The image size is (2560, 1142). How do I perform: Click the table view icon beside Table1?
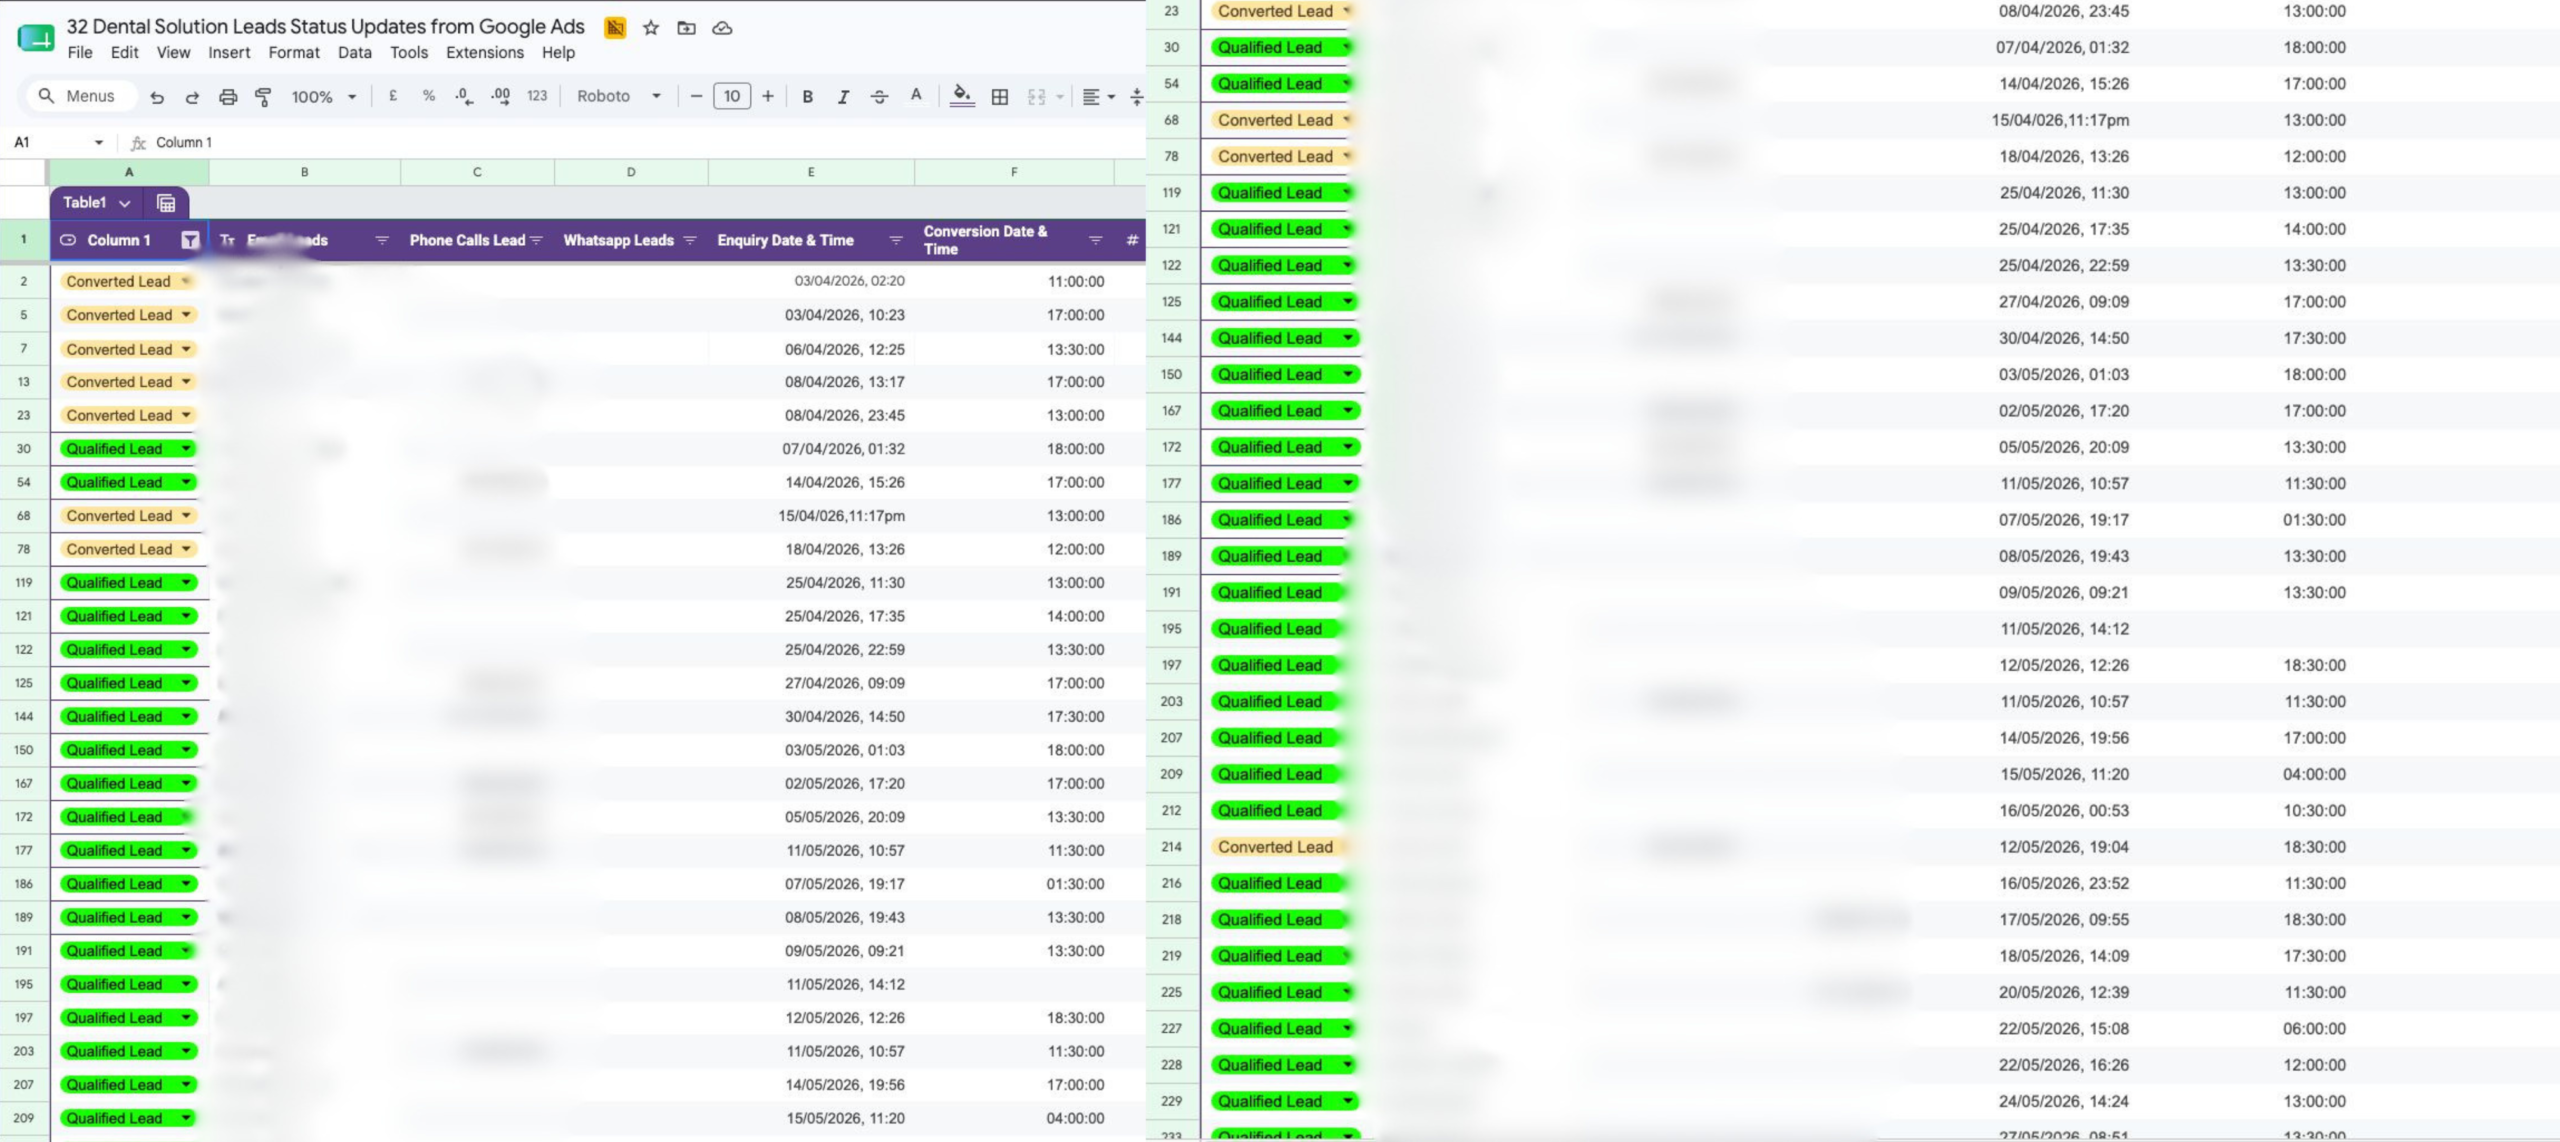(x=166, y=203)
